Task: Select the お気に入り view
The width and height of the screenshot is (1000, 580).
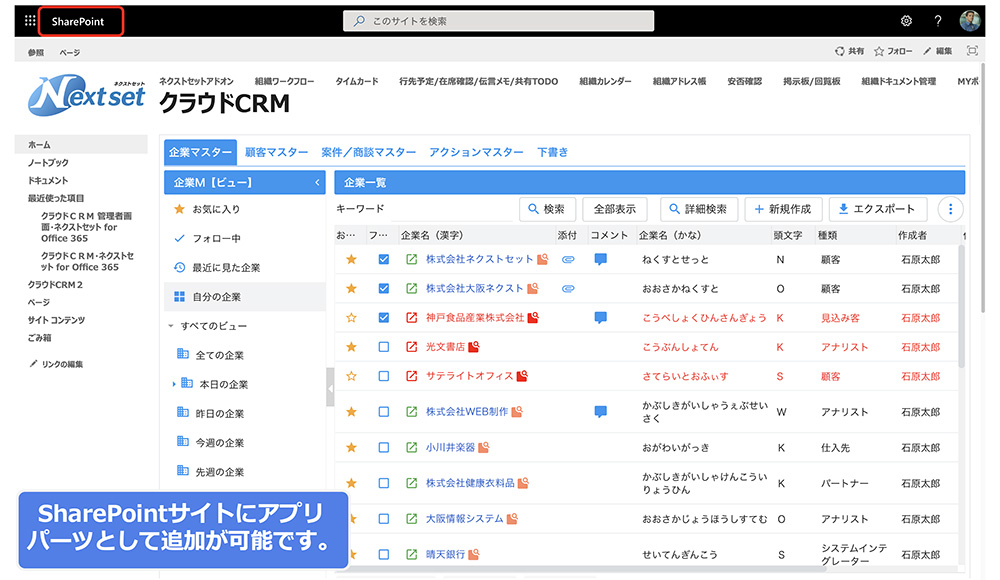Action: [245, 209]
